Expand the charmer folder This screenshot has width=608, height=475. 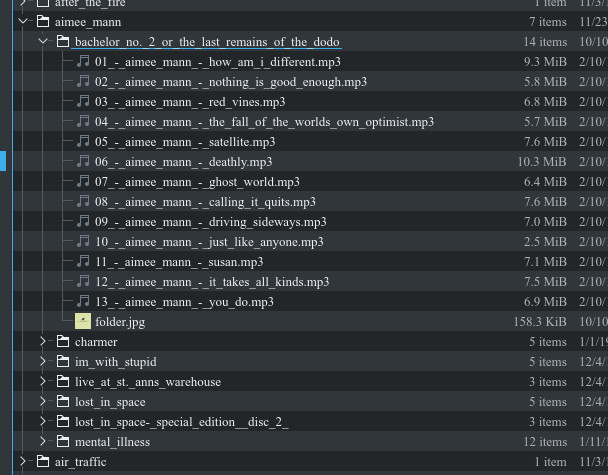[43, 341]
